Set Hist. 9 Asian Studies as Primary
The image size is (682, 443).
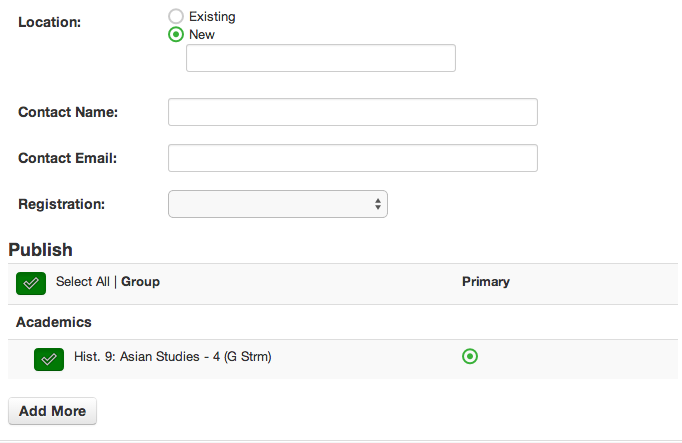470,356
